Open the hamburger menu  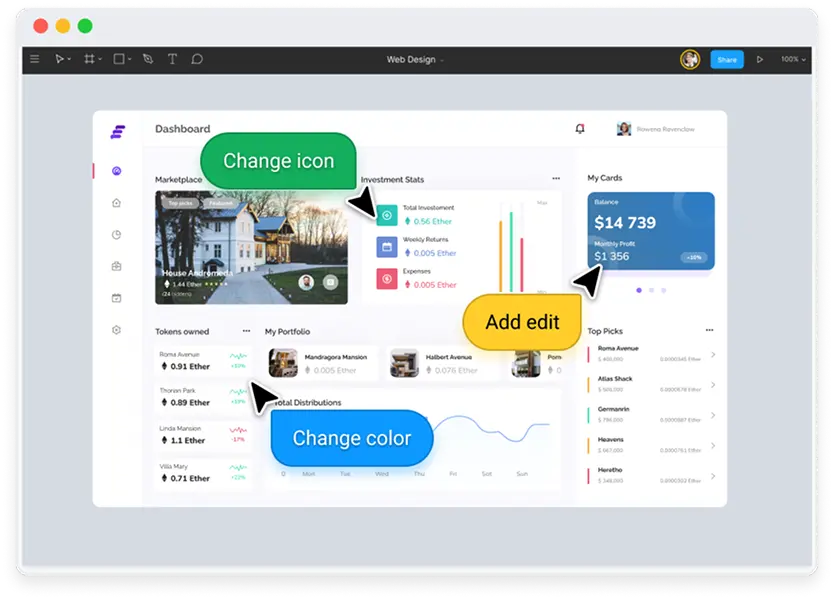click(35, 58)
